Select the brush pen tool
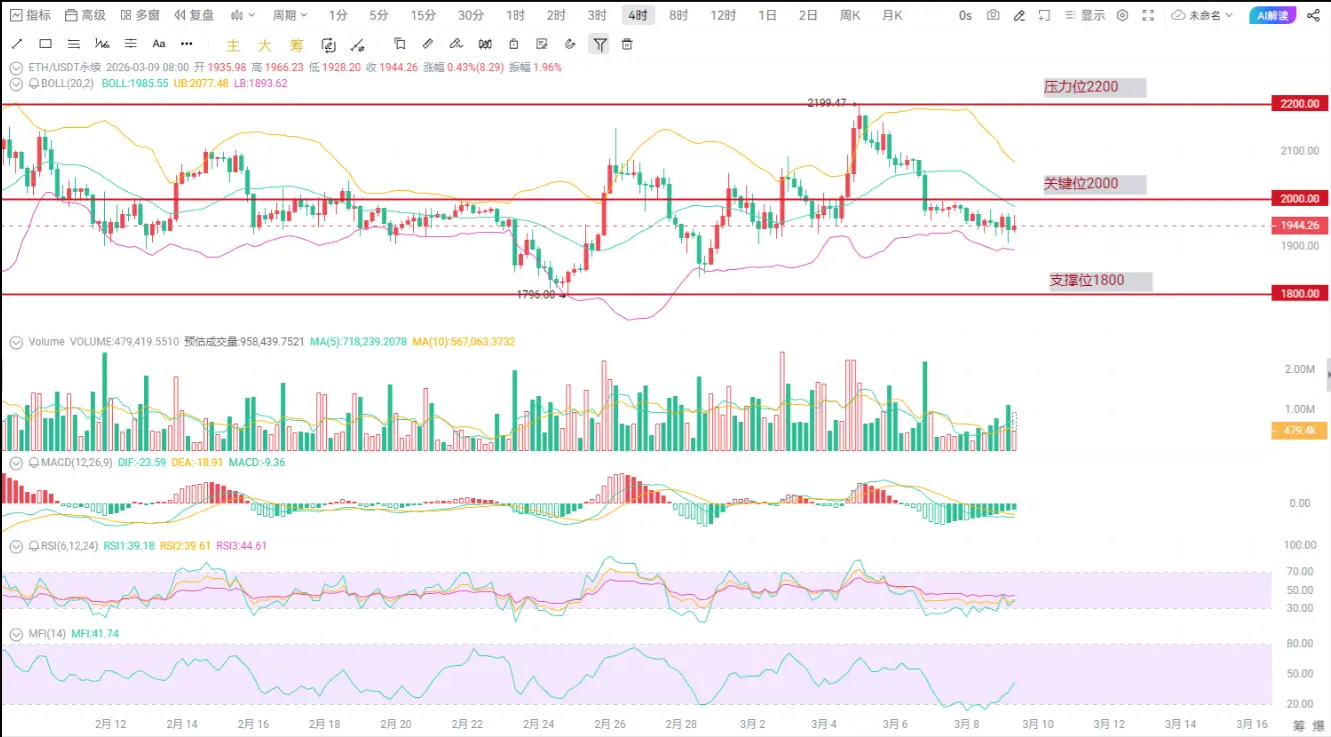 pos(456,43)
